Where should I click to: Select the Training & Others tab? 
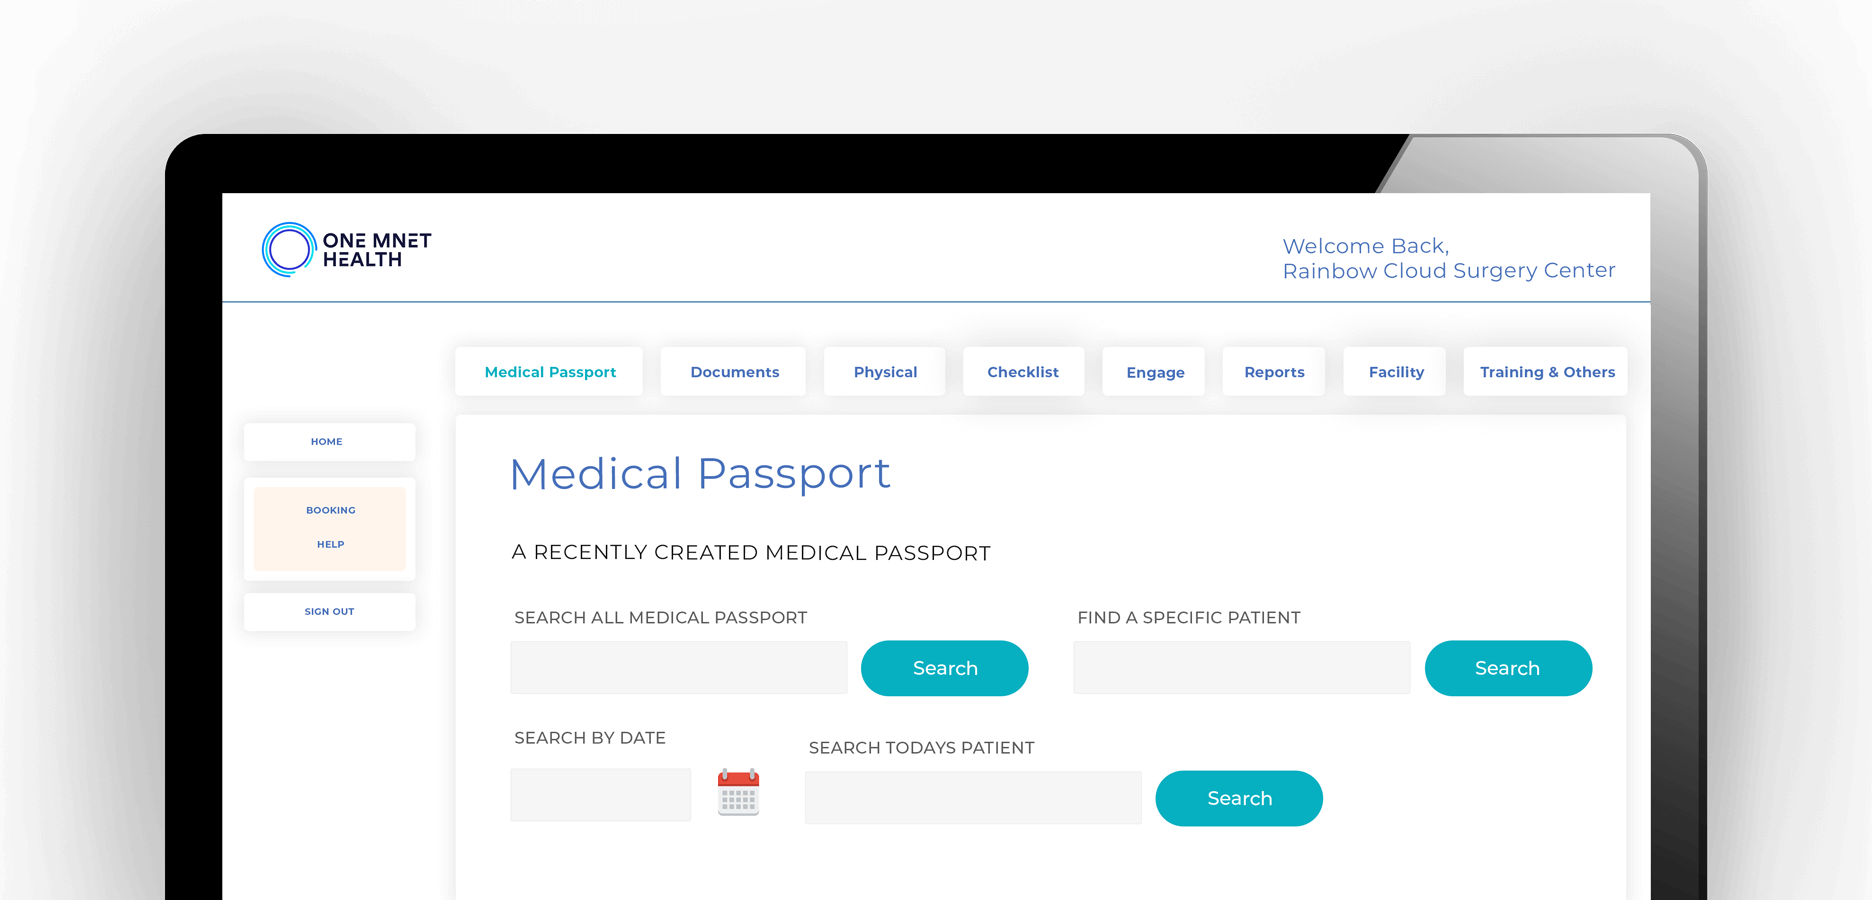point(1546,371)
